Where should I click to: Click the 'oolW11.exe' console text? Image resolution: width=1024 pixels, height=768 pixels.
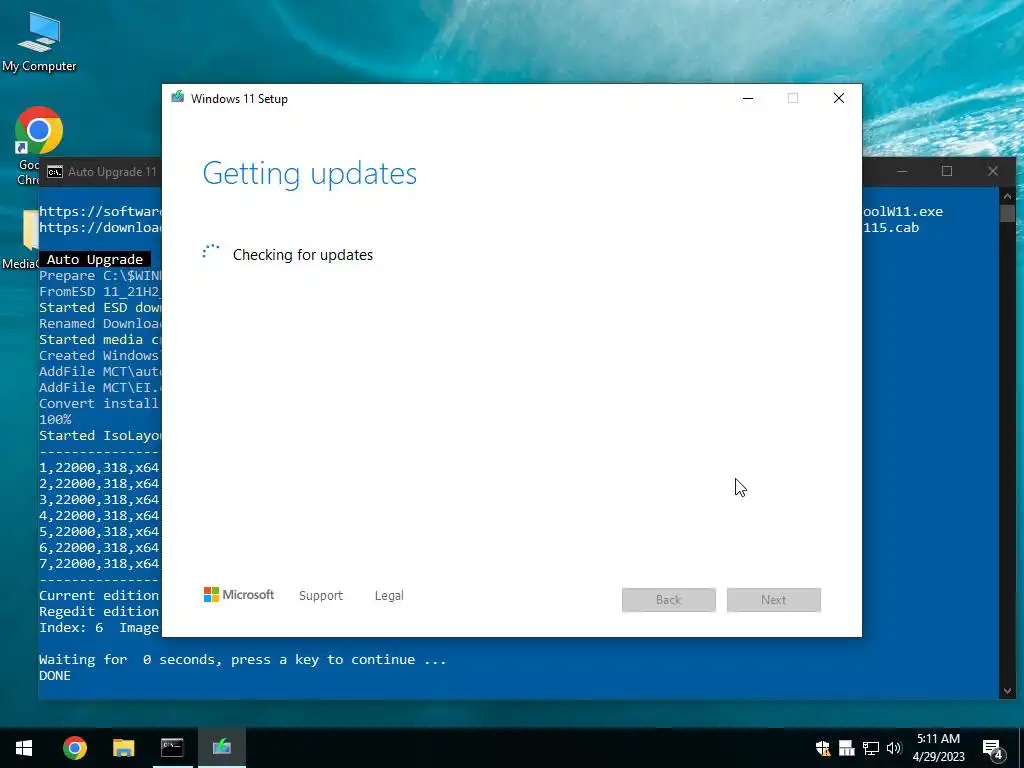[903, 212]
